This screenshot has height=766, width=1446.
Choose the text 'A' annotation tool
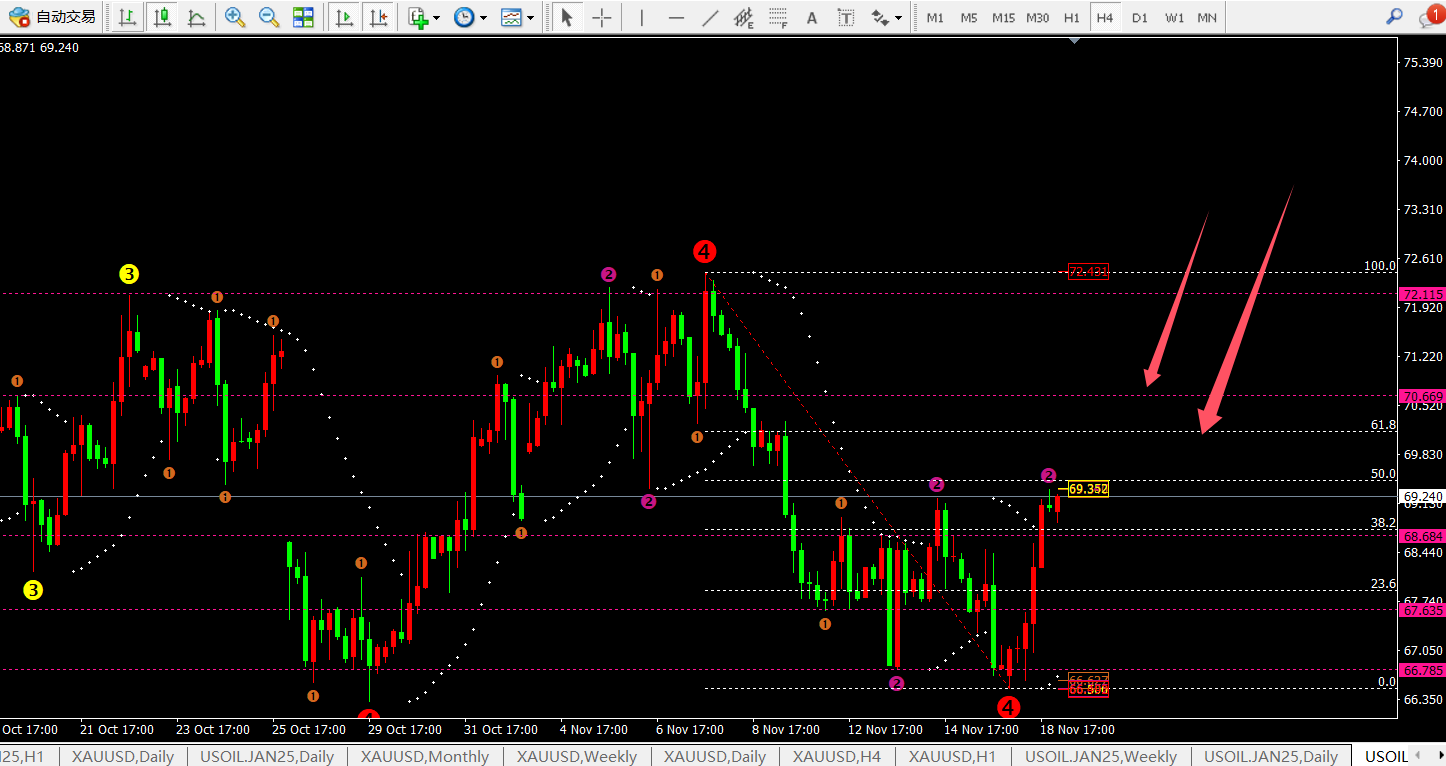812,17
